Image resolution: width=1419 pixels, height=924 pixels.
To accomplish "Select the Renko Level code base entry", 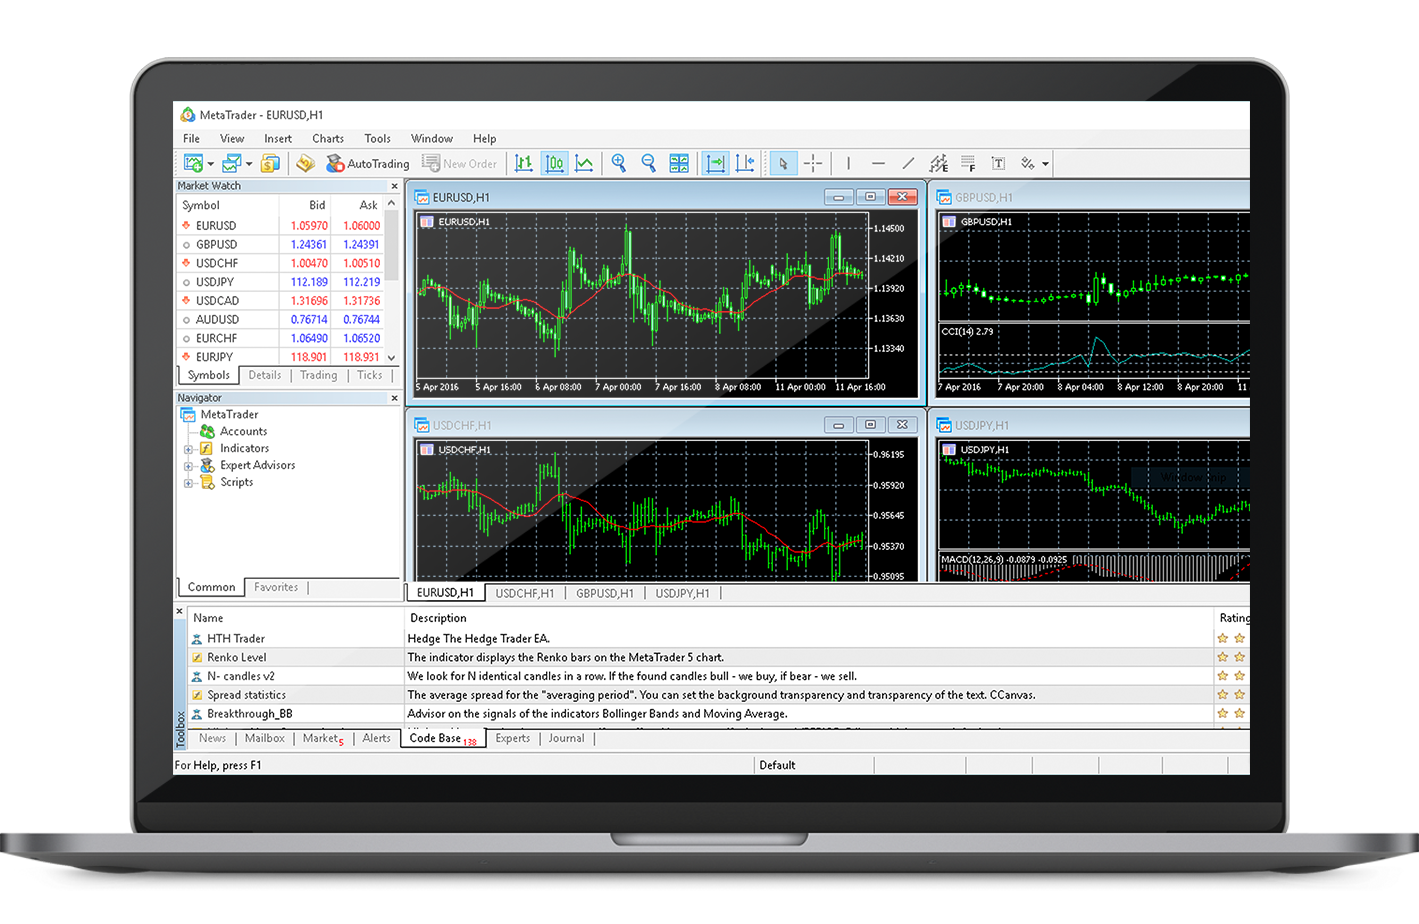I will coord(719,657).
